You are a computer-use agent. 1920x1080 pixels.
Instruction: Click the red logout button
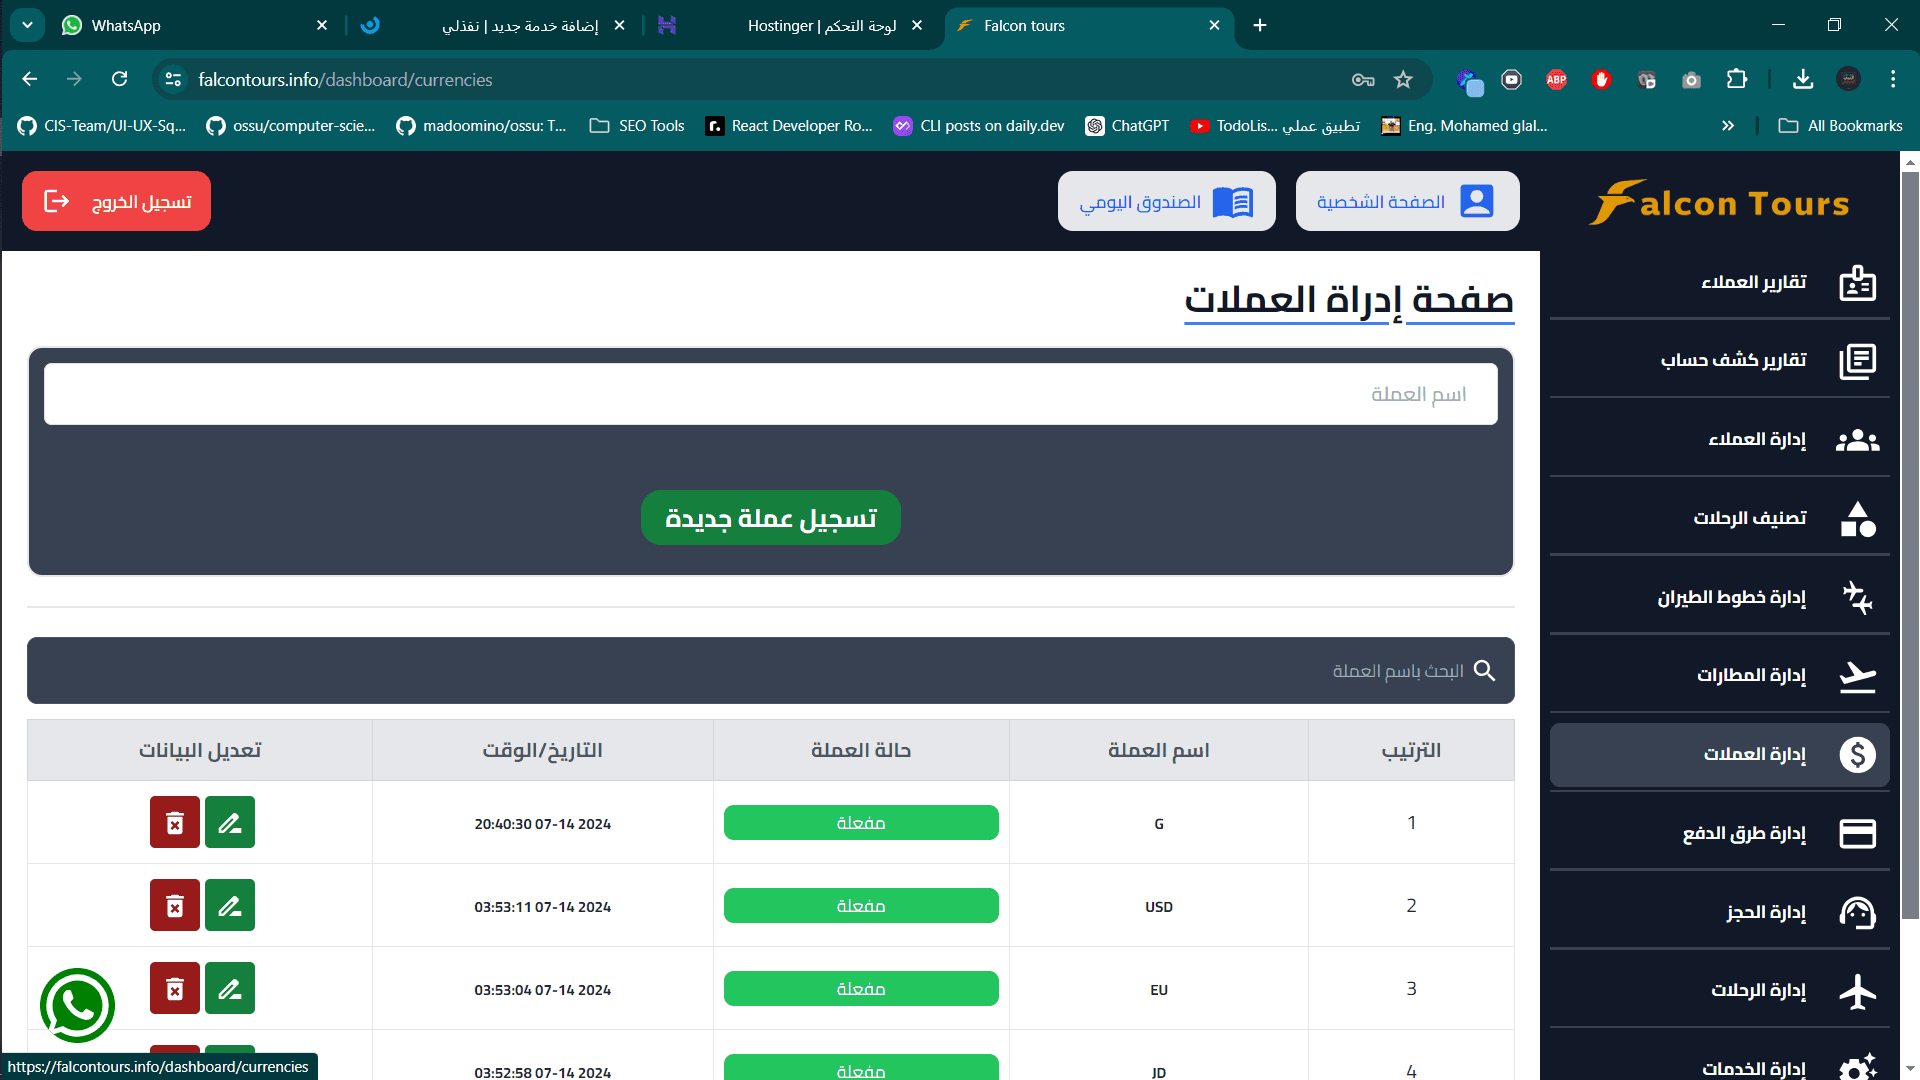point(116,201)
